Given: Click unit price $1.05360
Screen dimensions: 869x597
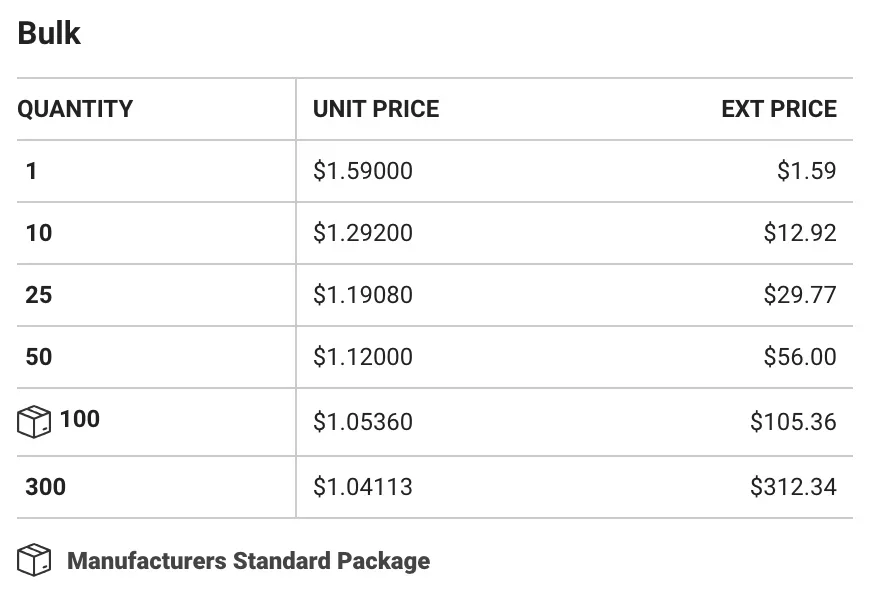Looking at the screenshot, I should coord(362,422).
